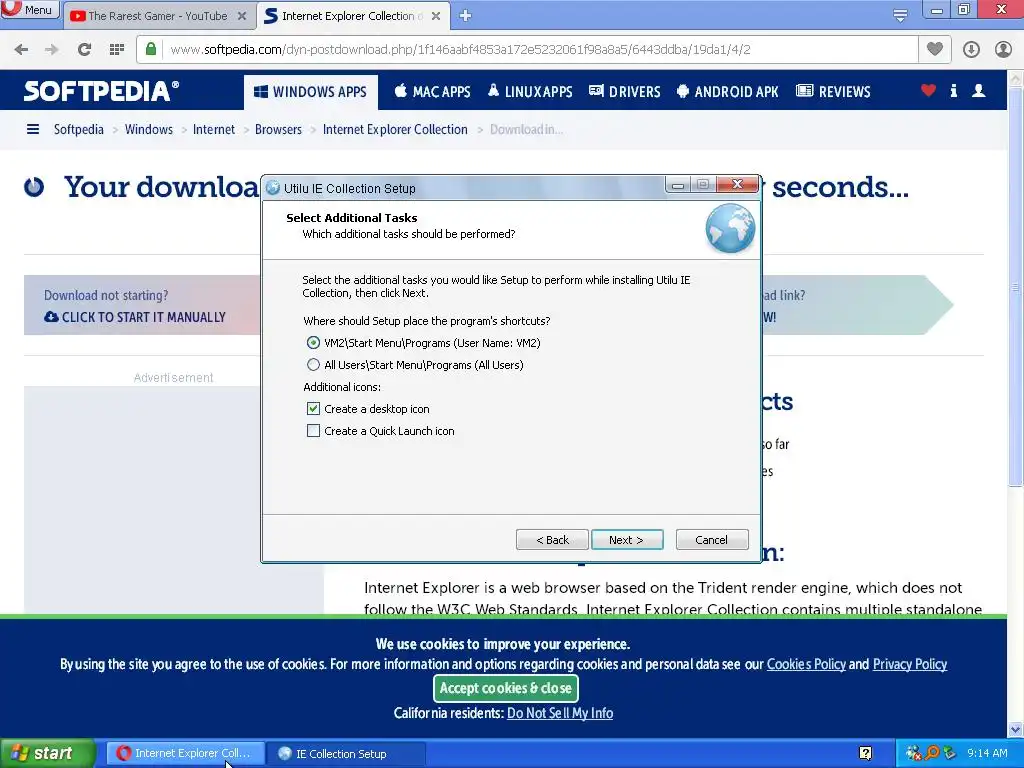Go to Internet Explorer Collection breadcrumb
This screenshot has width=1024, height=768.
click(395, 129)
